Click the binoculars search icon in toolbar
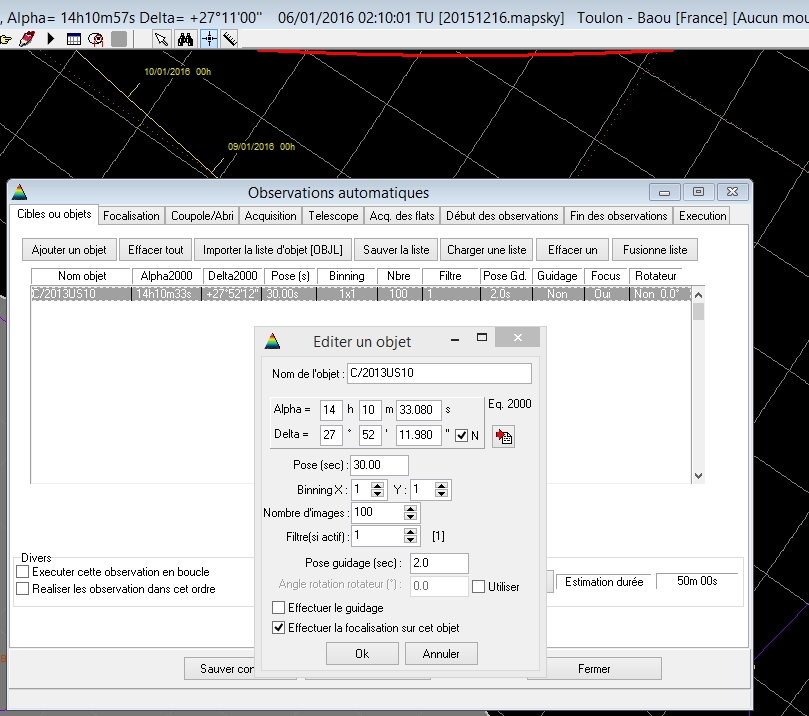 click(x=185, y=39)
